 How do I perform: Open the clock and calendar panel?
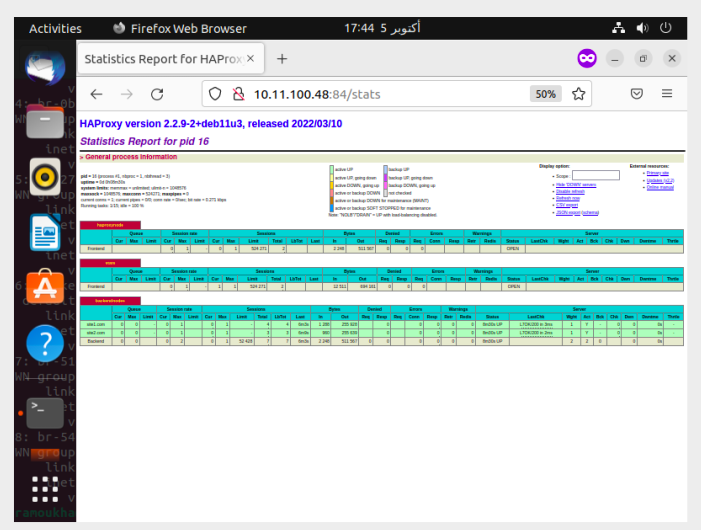pyautogui.click(x=382, y=28)
